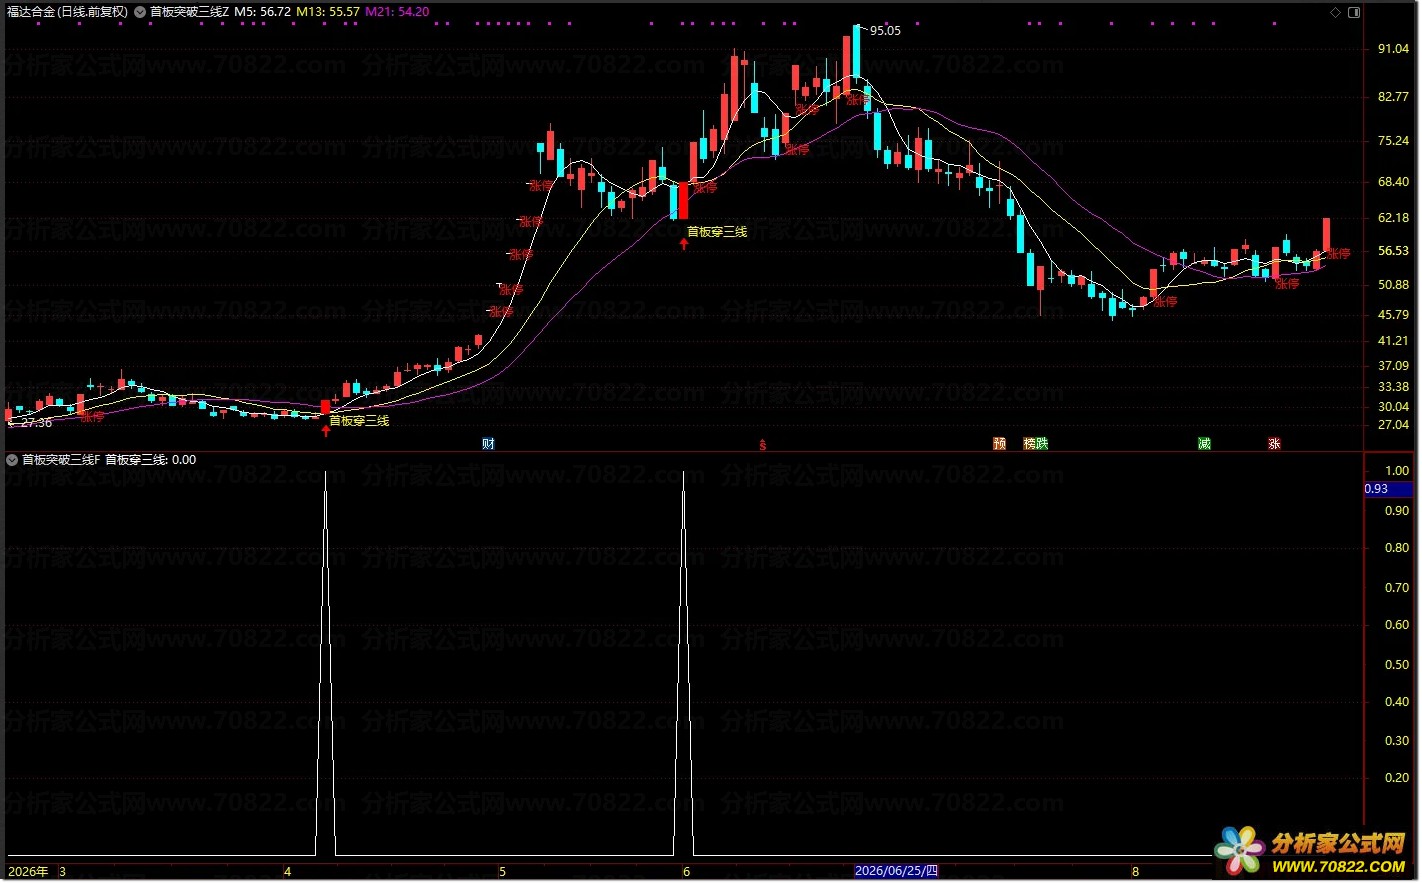Click the first white signal spike in April
Screen dimensions: 1422x883
325,663
